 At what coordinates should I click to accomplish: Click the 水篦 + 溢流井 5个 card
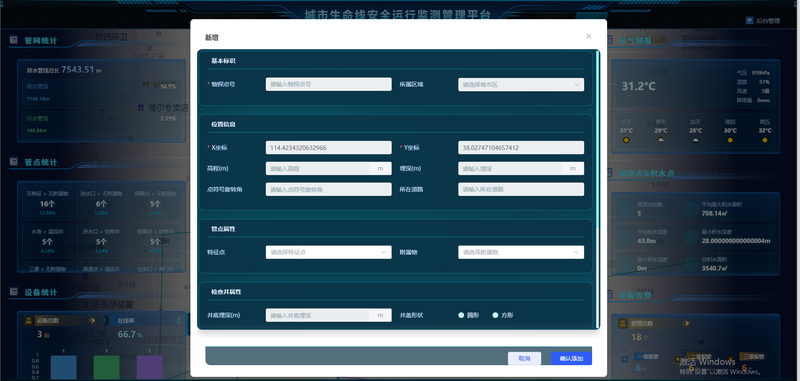pyautogui.click(x=47, y=241)
